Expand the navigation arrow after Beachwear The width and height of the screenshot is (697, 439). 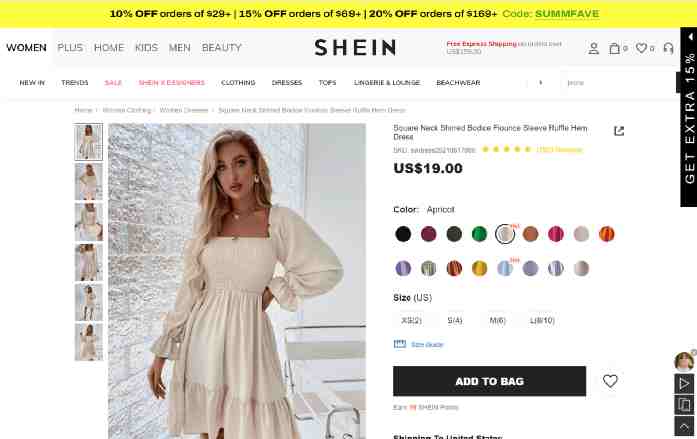pos(541,83)
